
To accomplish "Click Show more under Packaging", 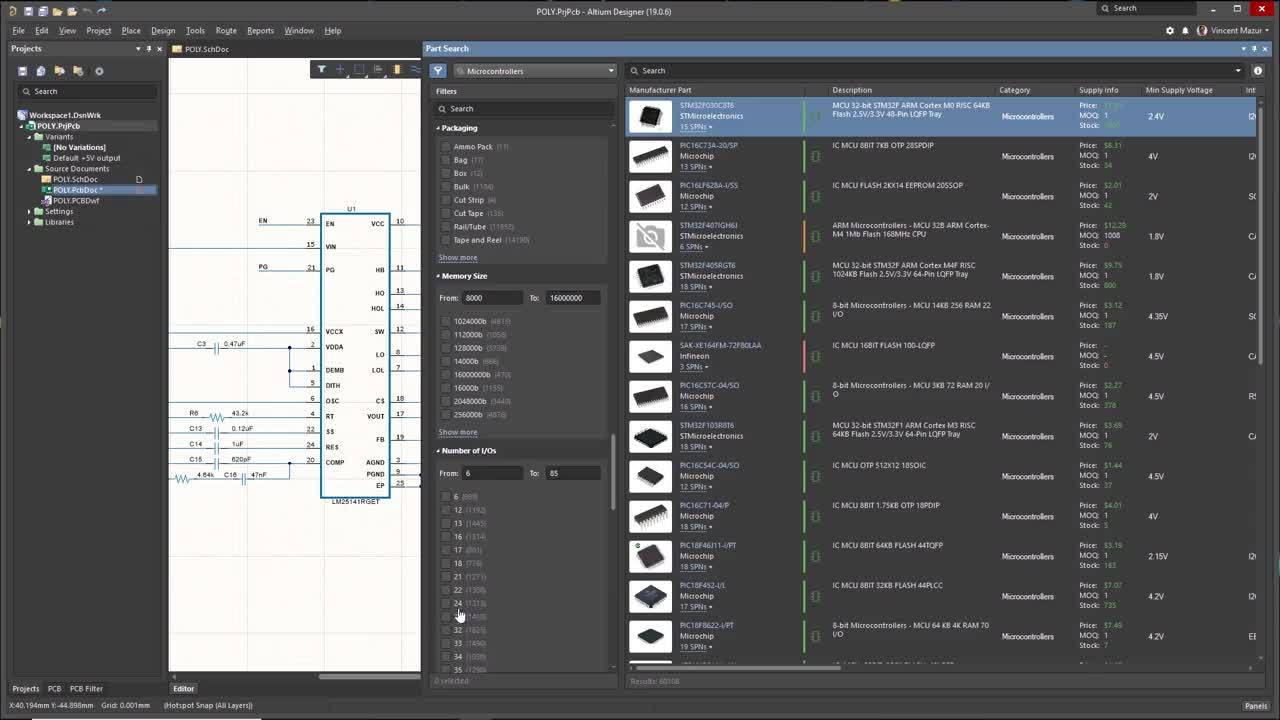I will pos(458,258).
